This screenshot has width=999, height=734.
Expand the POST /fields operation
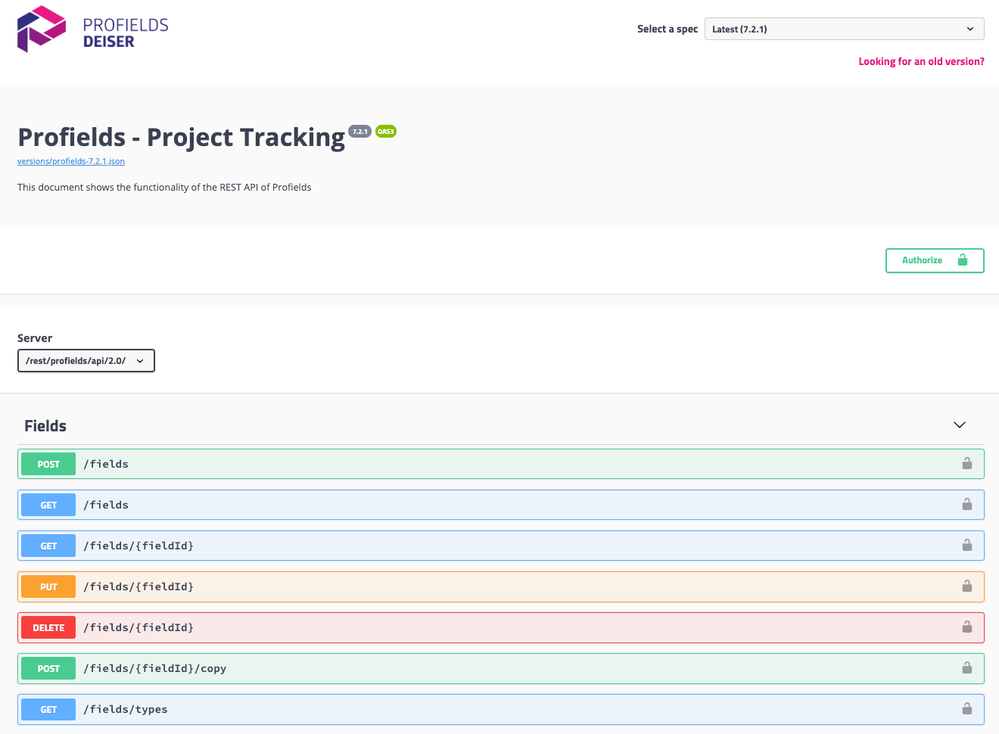[x=501, y=464]
